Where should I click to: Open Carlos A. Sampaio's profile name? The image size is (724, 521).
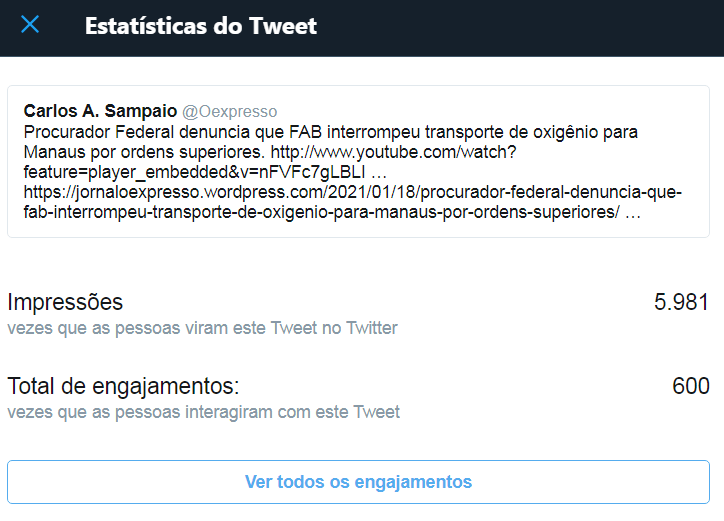(100, 111)
